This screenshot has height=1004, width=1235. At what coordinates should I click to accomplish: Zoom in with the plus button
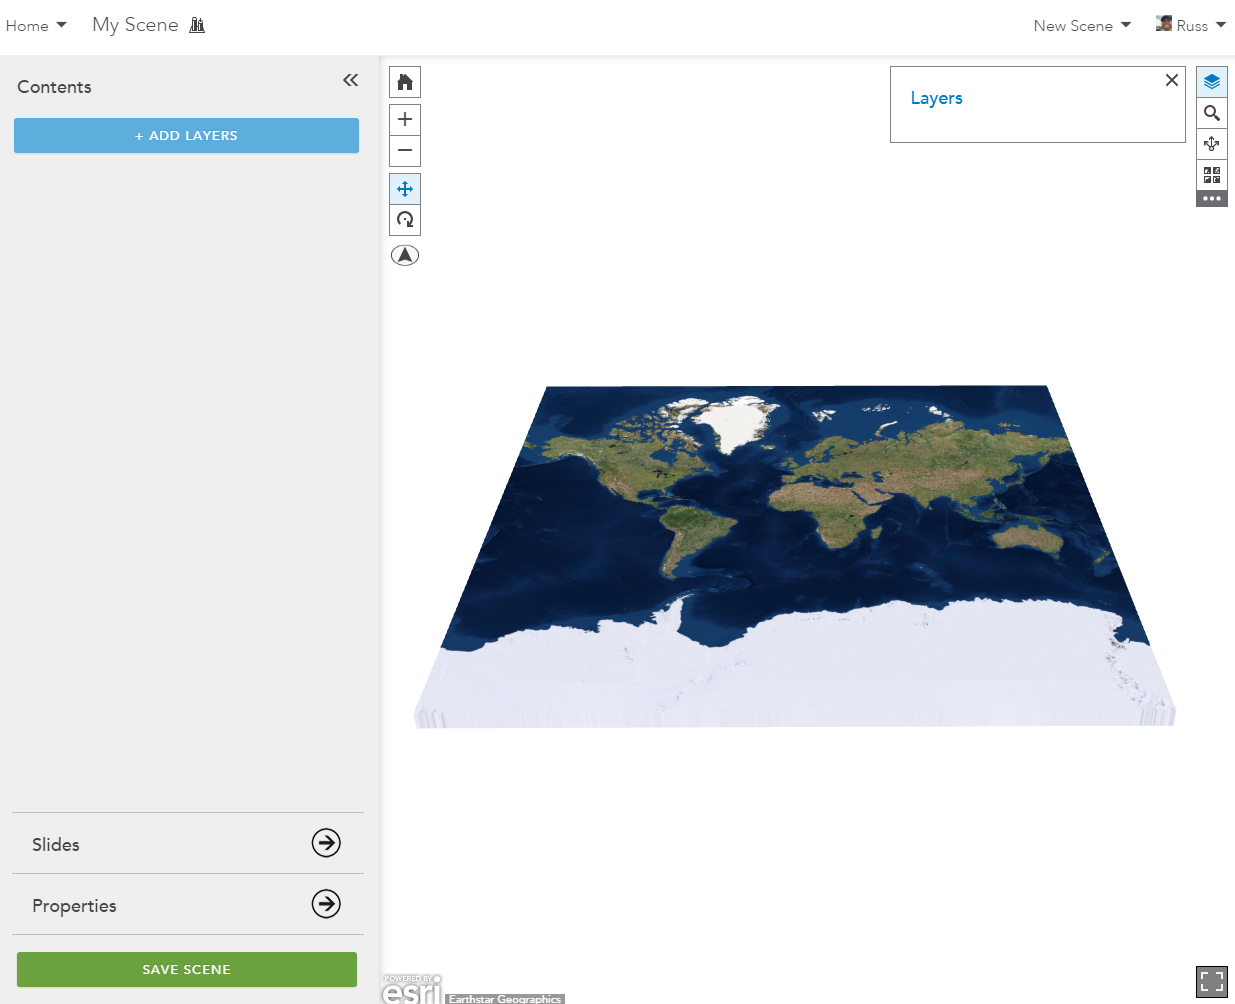[405, 119]
